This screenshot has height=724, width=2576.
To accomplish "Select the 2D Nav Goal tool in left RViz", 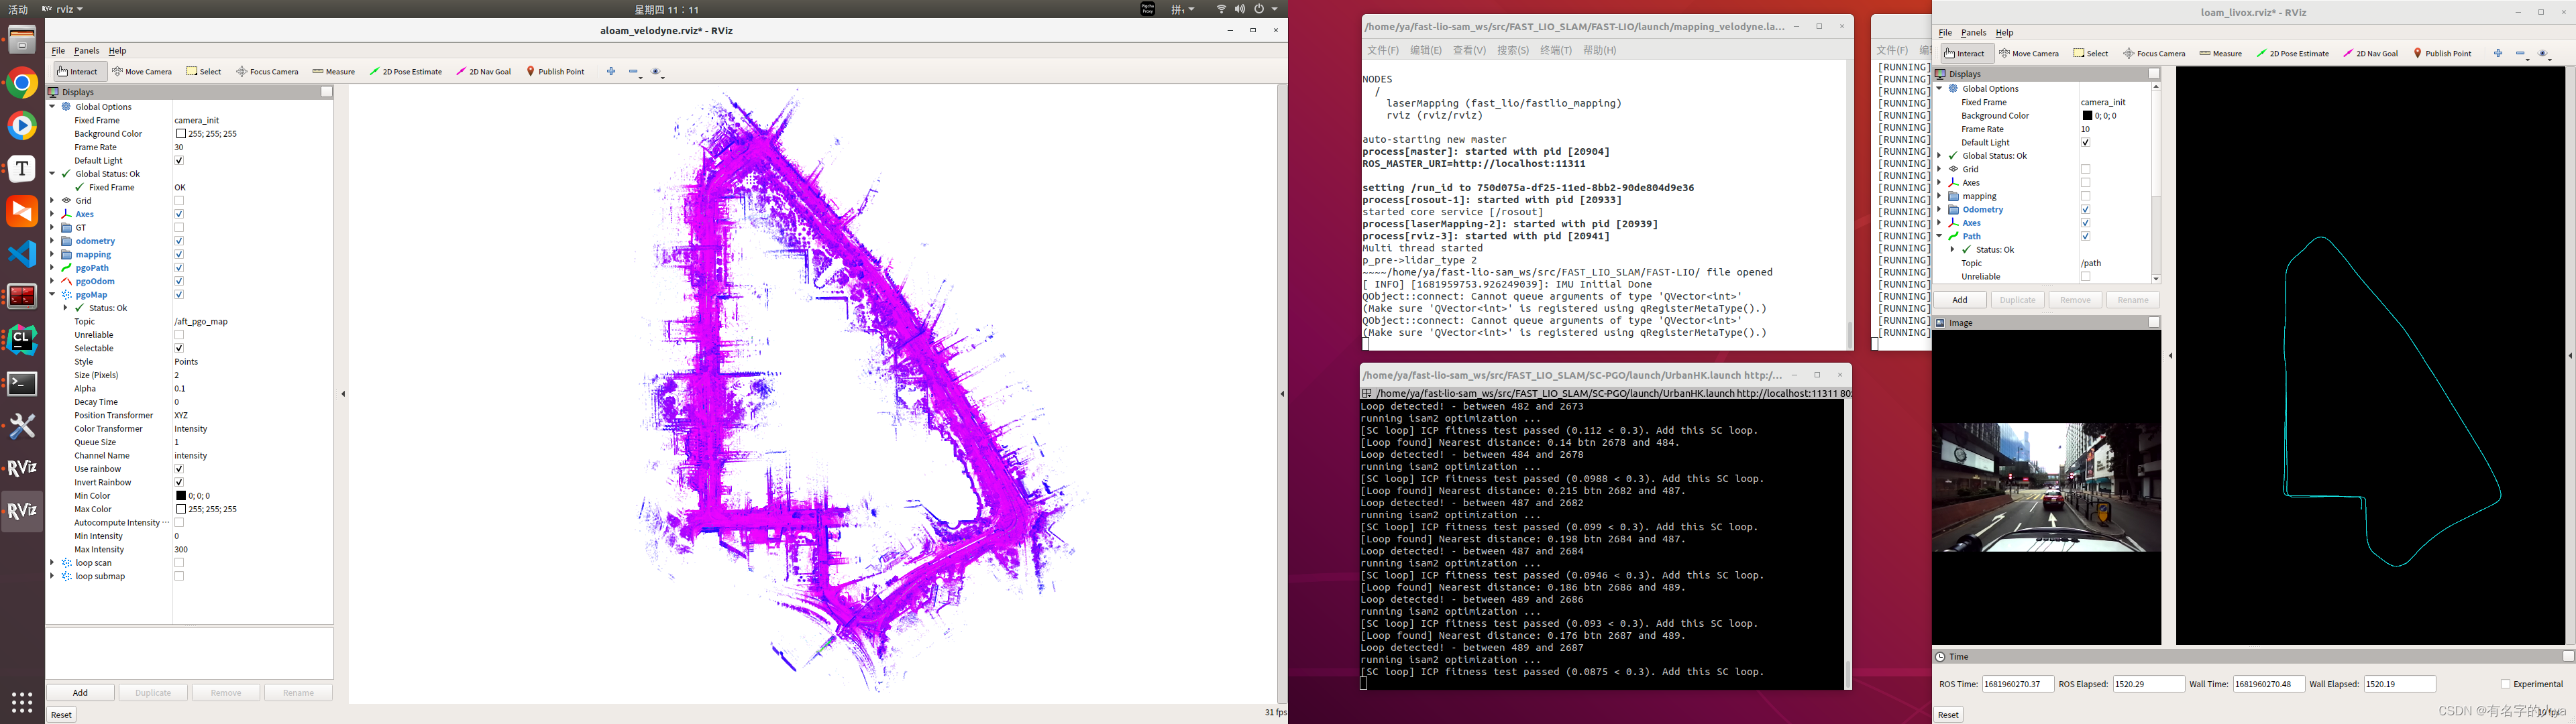I will coord(484,72).
